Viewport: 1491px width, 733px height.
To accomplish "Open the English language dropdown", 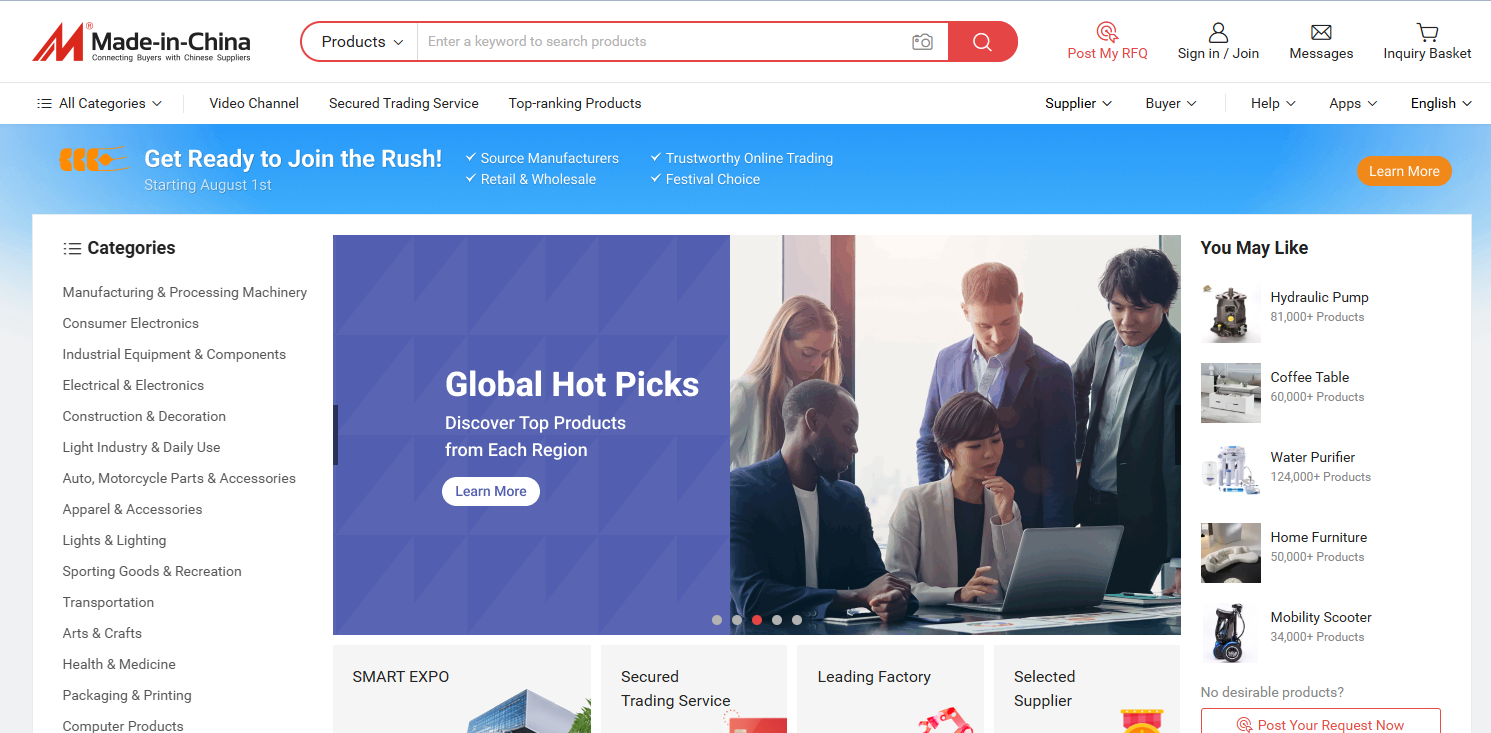I will click(1441, 103).
